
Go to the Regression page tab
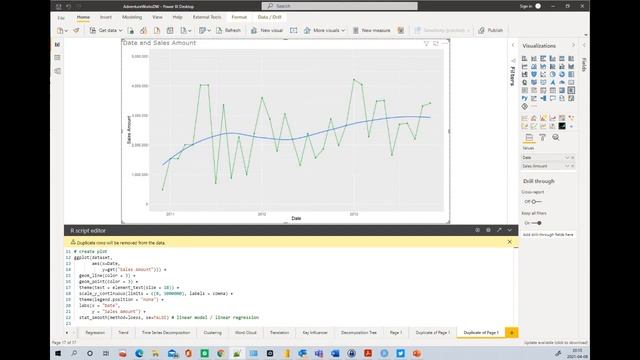(95, 333)
